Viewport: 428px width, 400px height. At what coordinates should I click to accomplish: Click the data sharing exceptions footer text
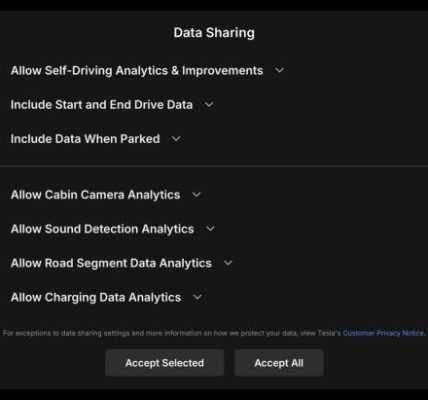point(172,333)
